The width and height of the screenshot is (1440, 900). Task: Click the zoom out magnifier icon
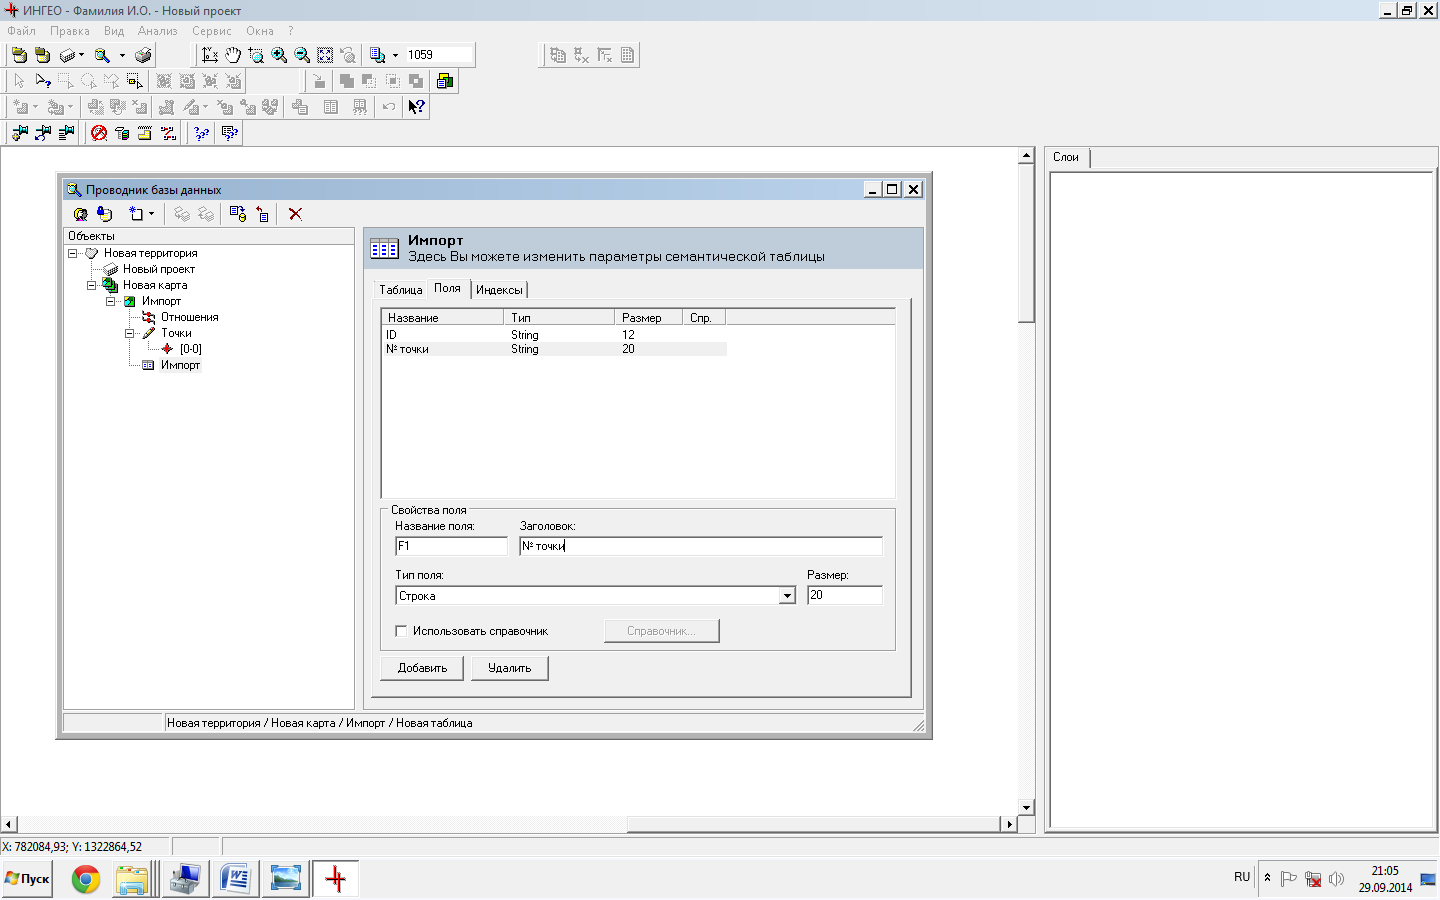(x=302, y=55)
